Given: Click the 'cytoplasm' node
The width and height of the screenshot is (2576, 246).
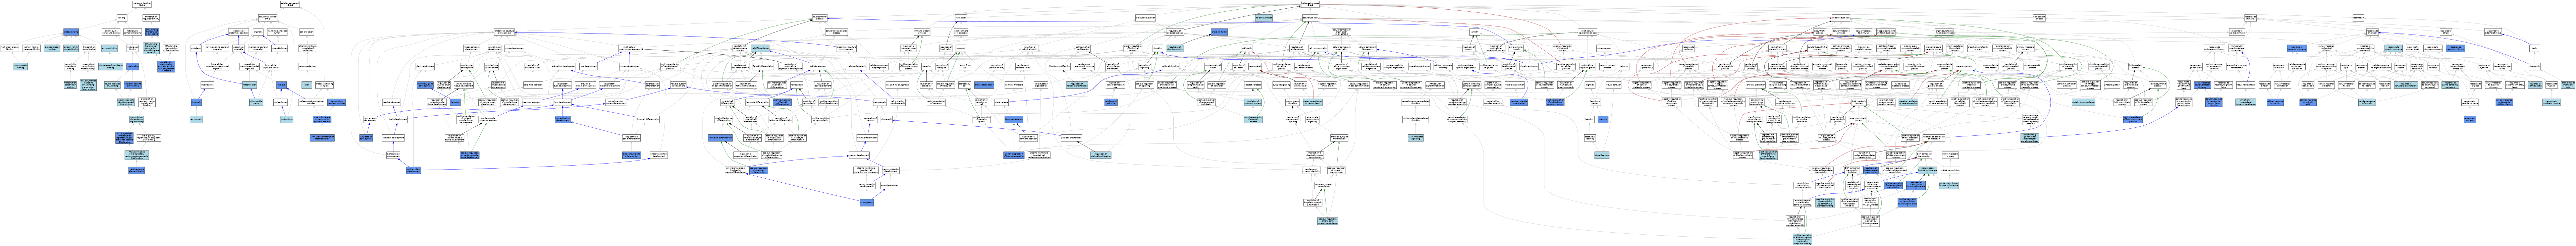Looking at the screenshot, I should point(196,48).
